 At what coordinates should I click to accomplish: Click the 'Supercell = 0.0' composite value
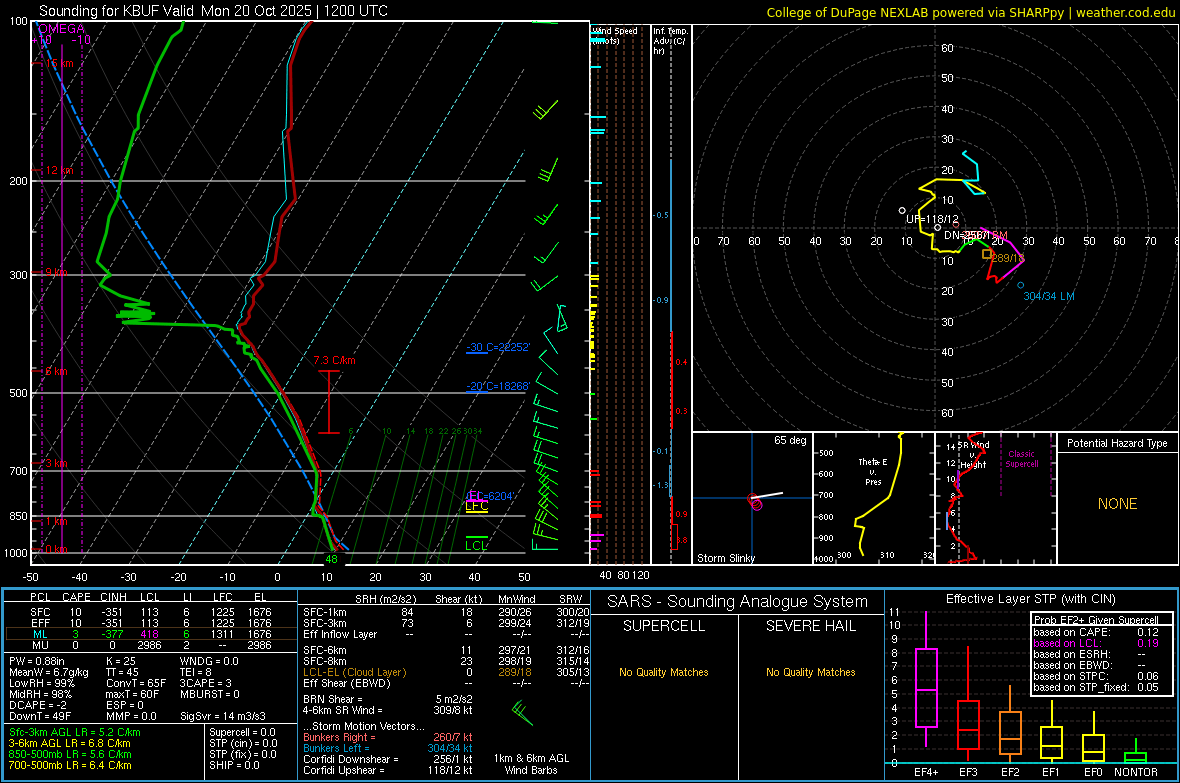tap(242, 732)
